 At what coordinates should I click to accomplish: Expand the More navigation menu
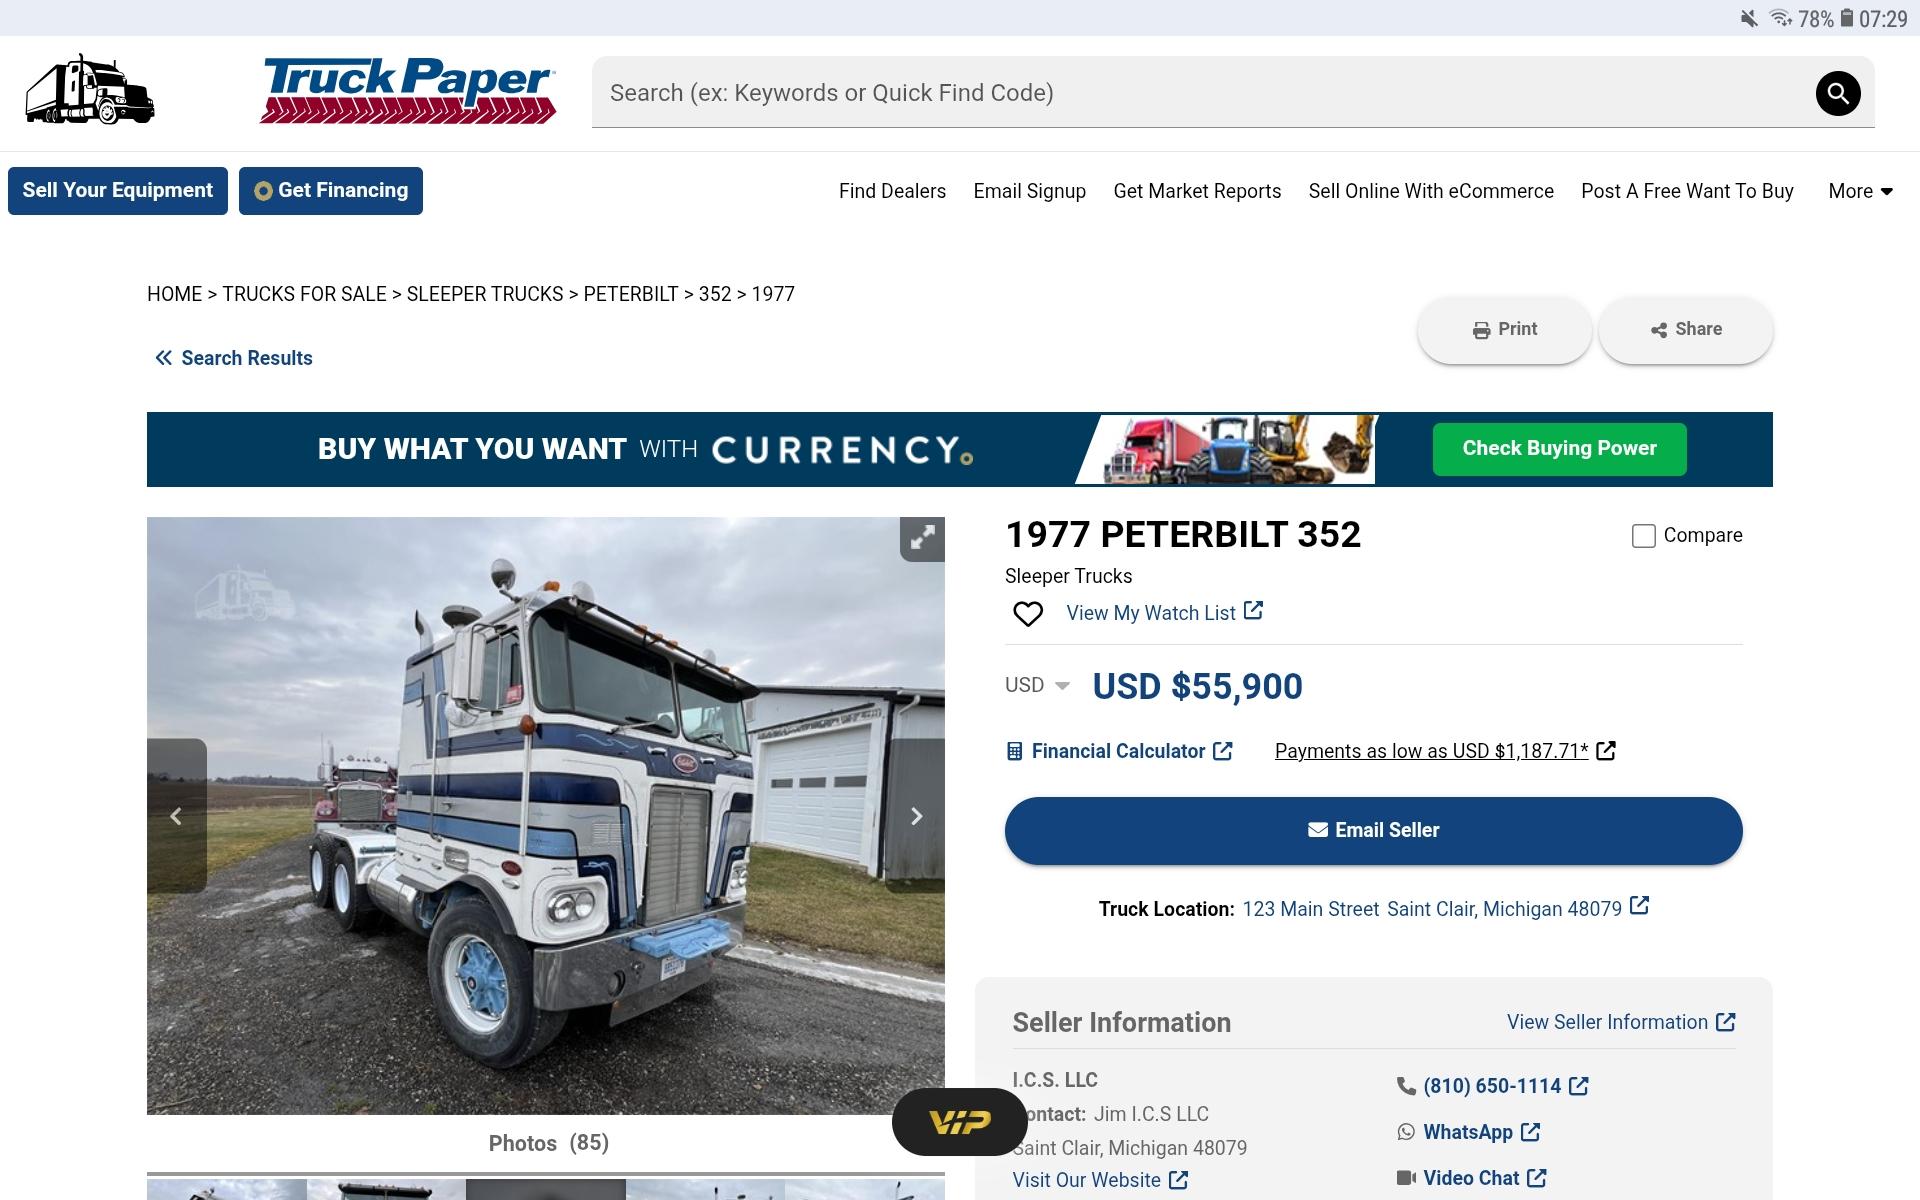coord(1860,191)
